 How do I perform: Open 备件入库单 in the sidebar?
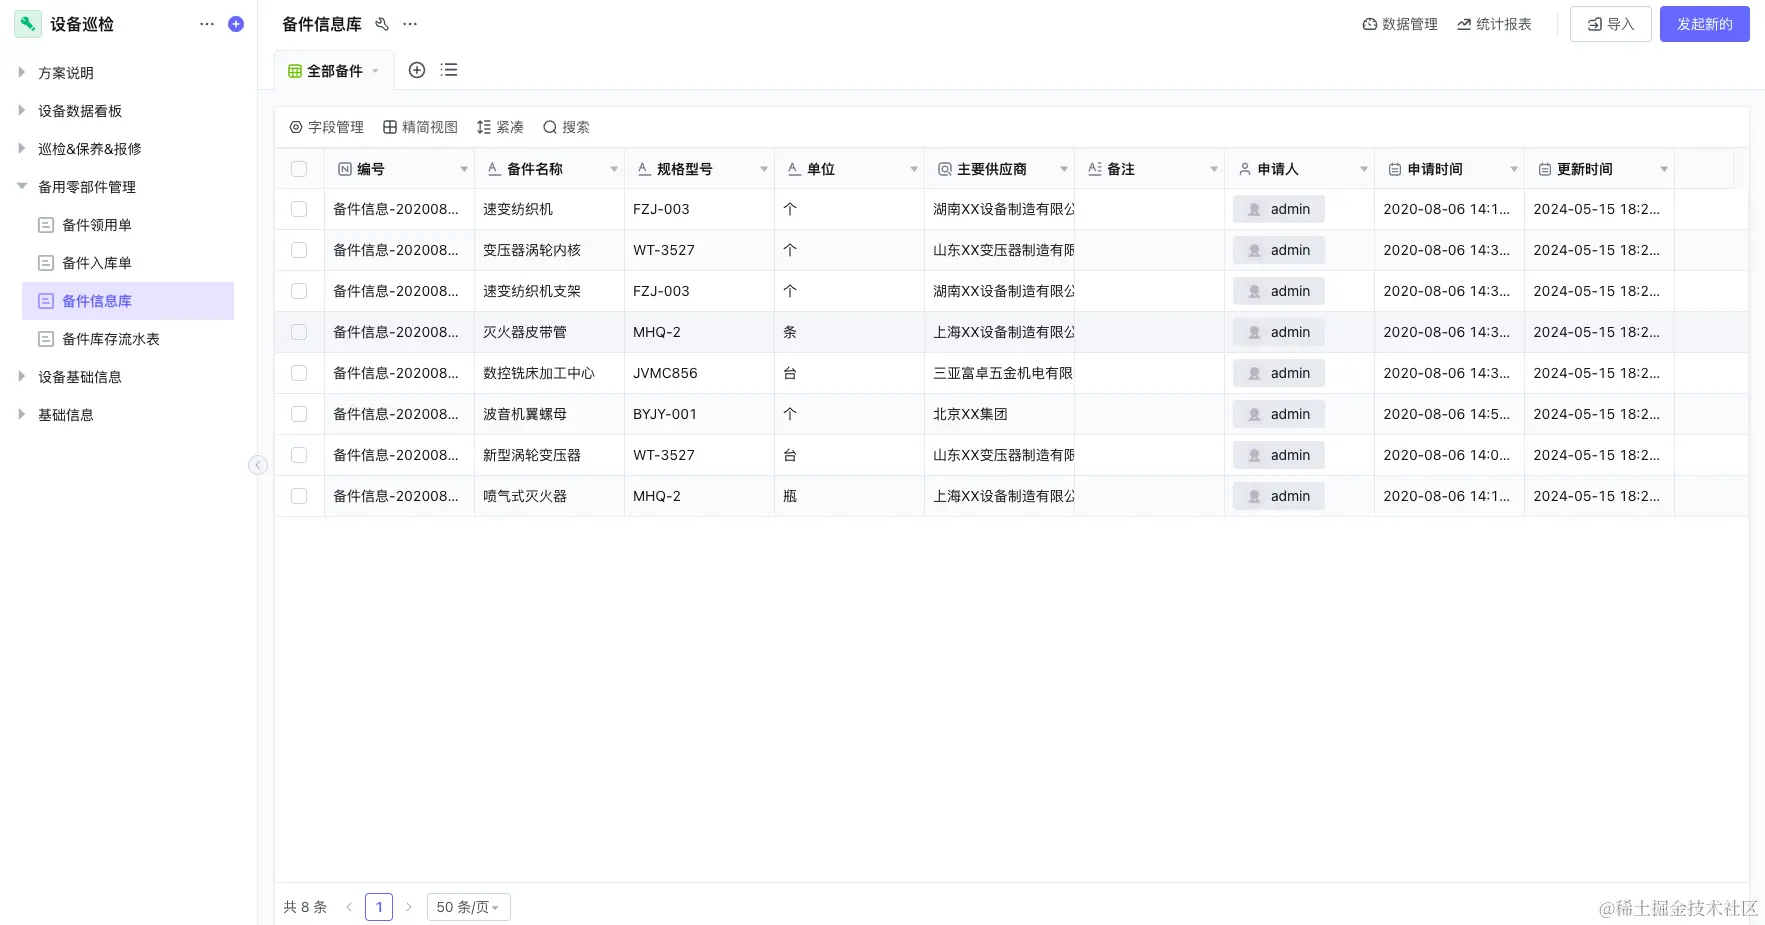[x=128, y=263]
